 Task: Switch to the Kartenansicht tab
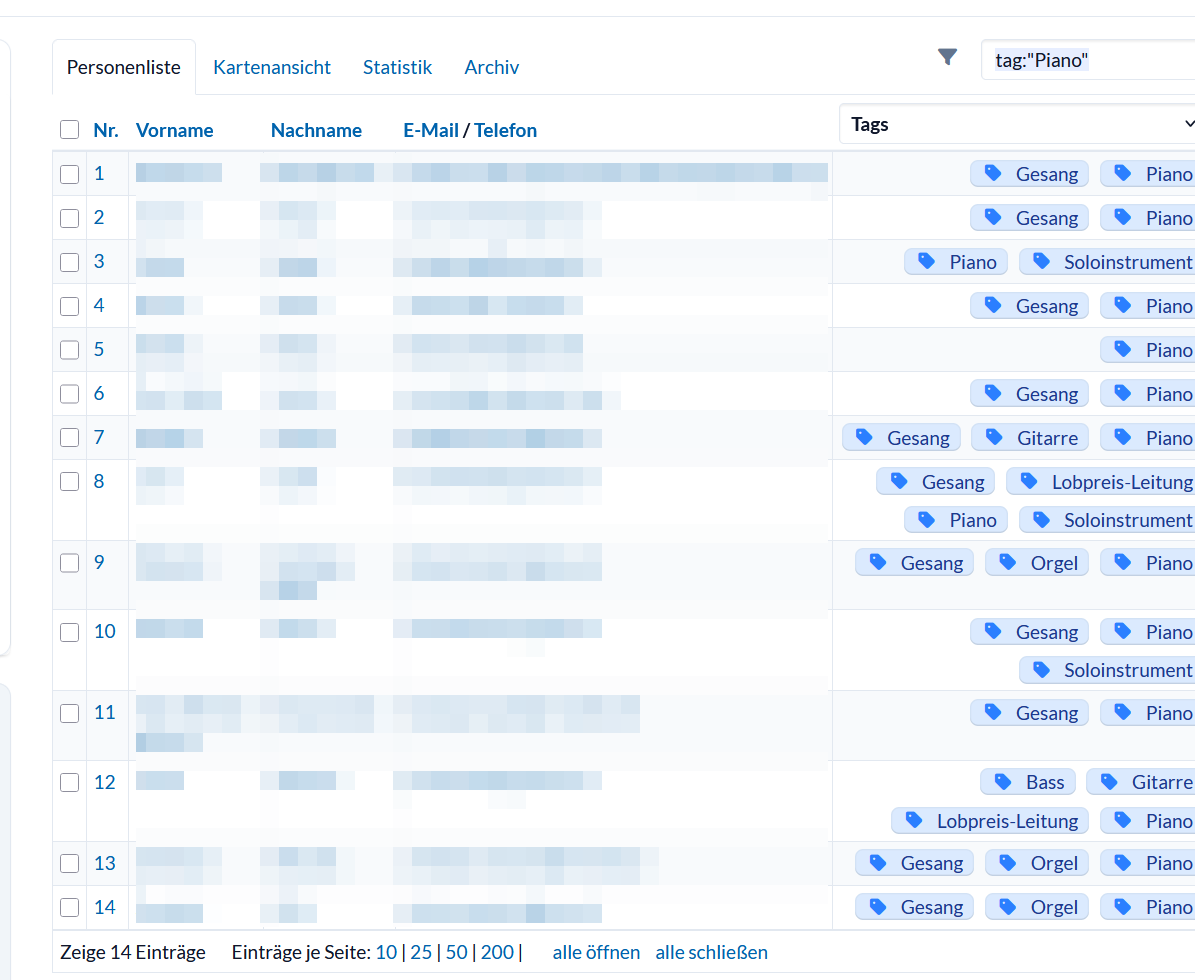coord(272,67)
